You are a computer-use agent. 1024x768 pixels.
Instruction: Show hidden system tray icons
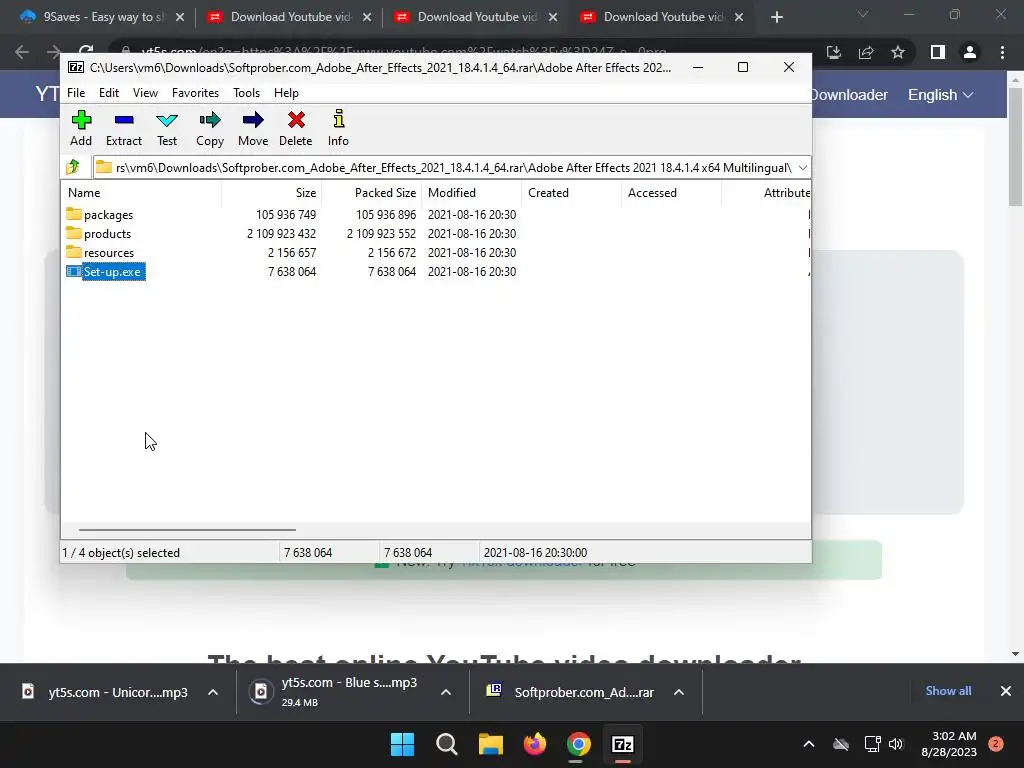coord(808,744)
